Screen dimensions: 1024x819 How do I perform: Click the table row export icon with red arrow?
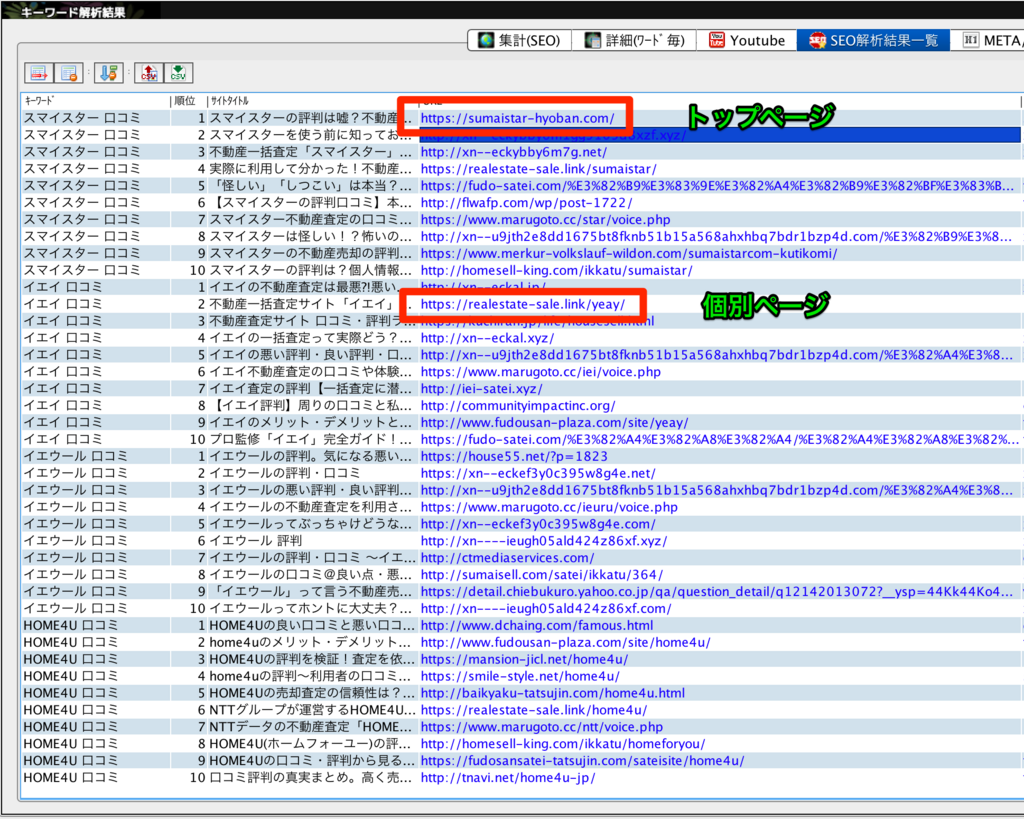pyautogui.click(x=39, y=72)
